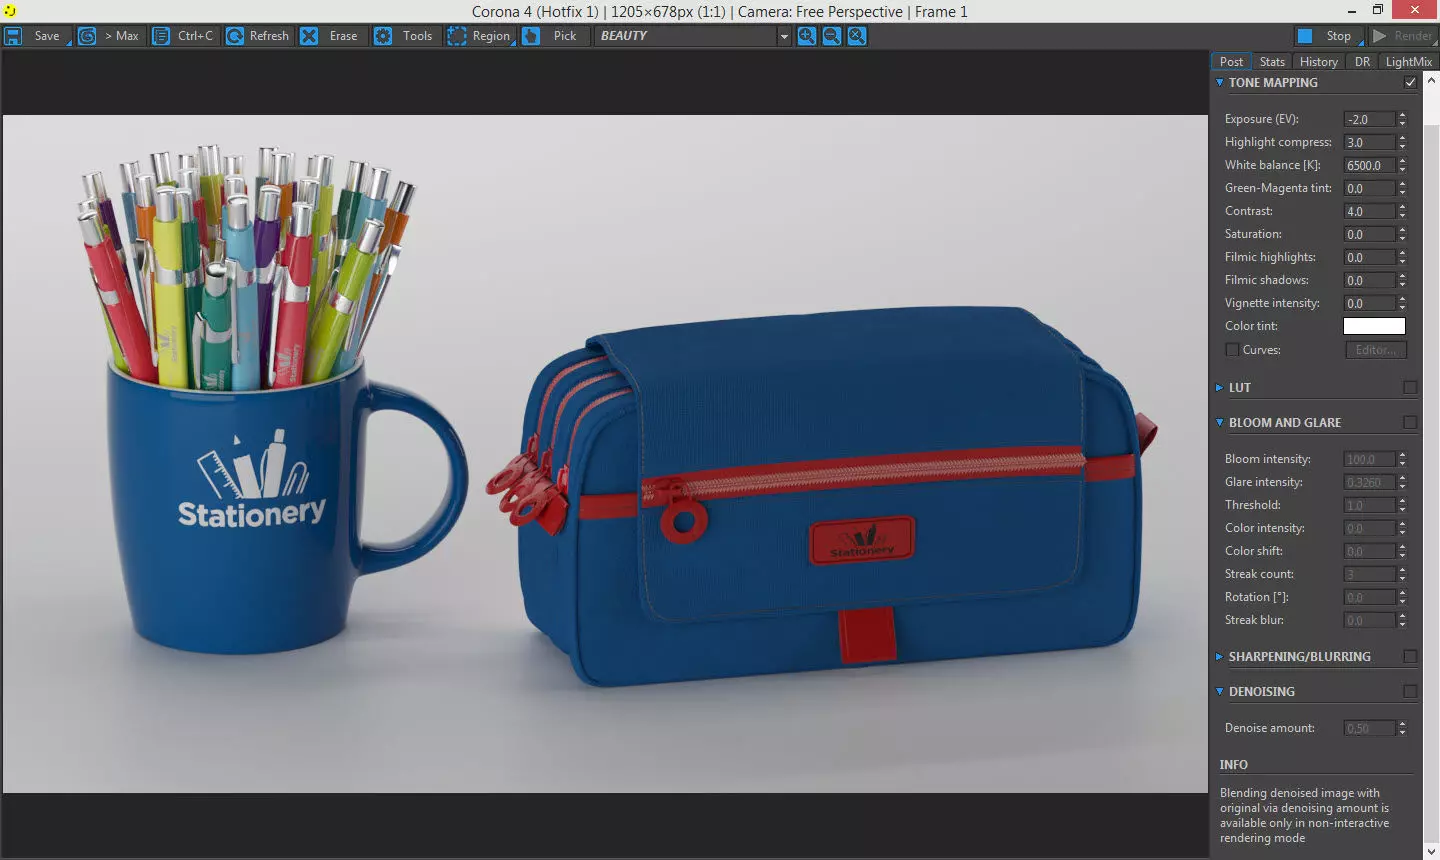The width and height of the screenshot is (1440, 860).
Task: Copy the render with Ctrl+C button
Action: [184, 36]
